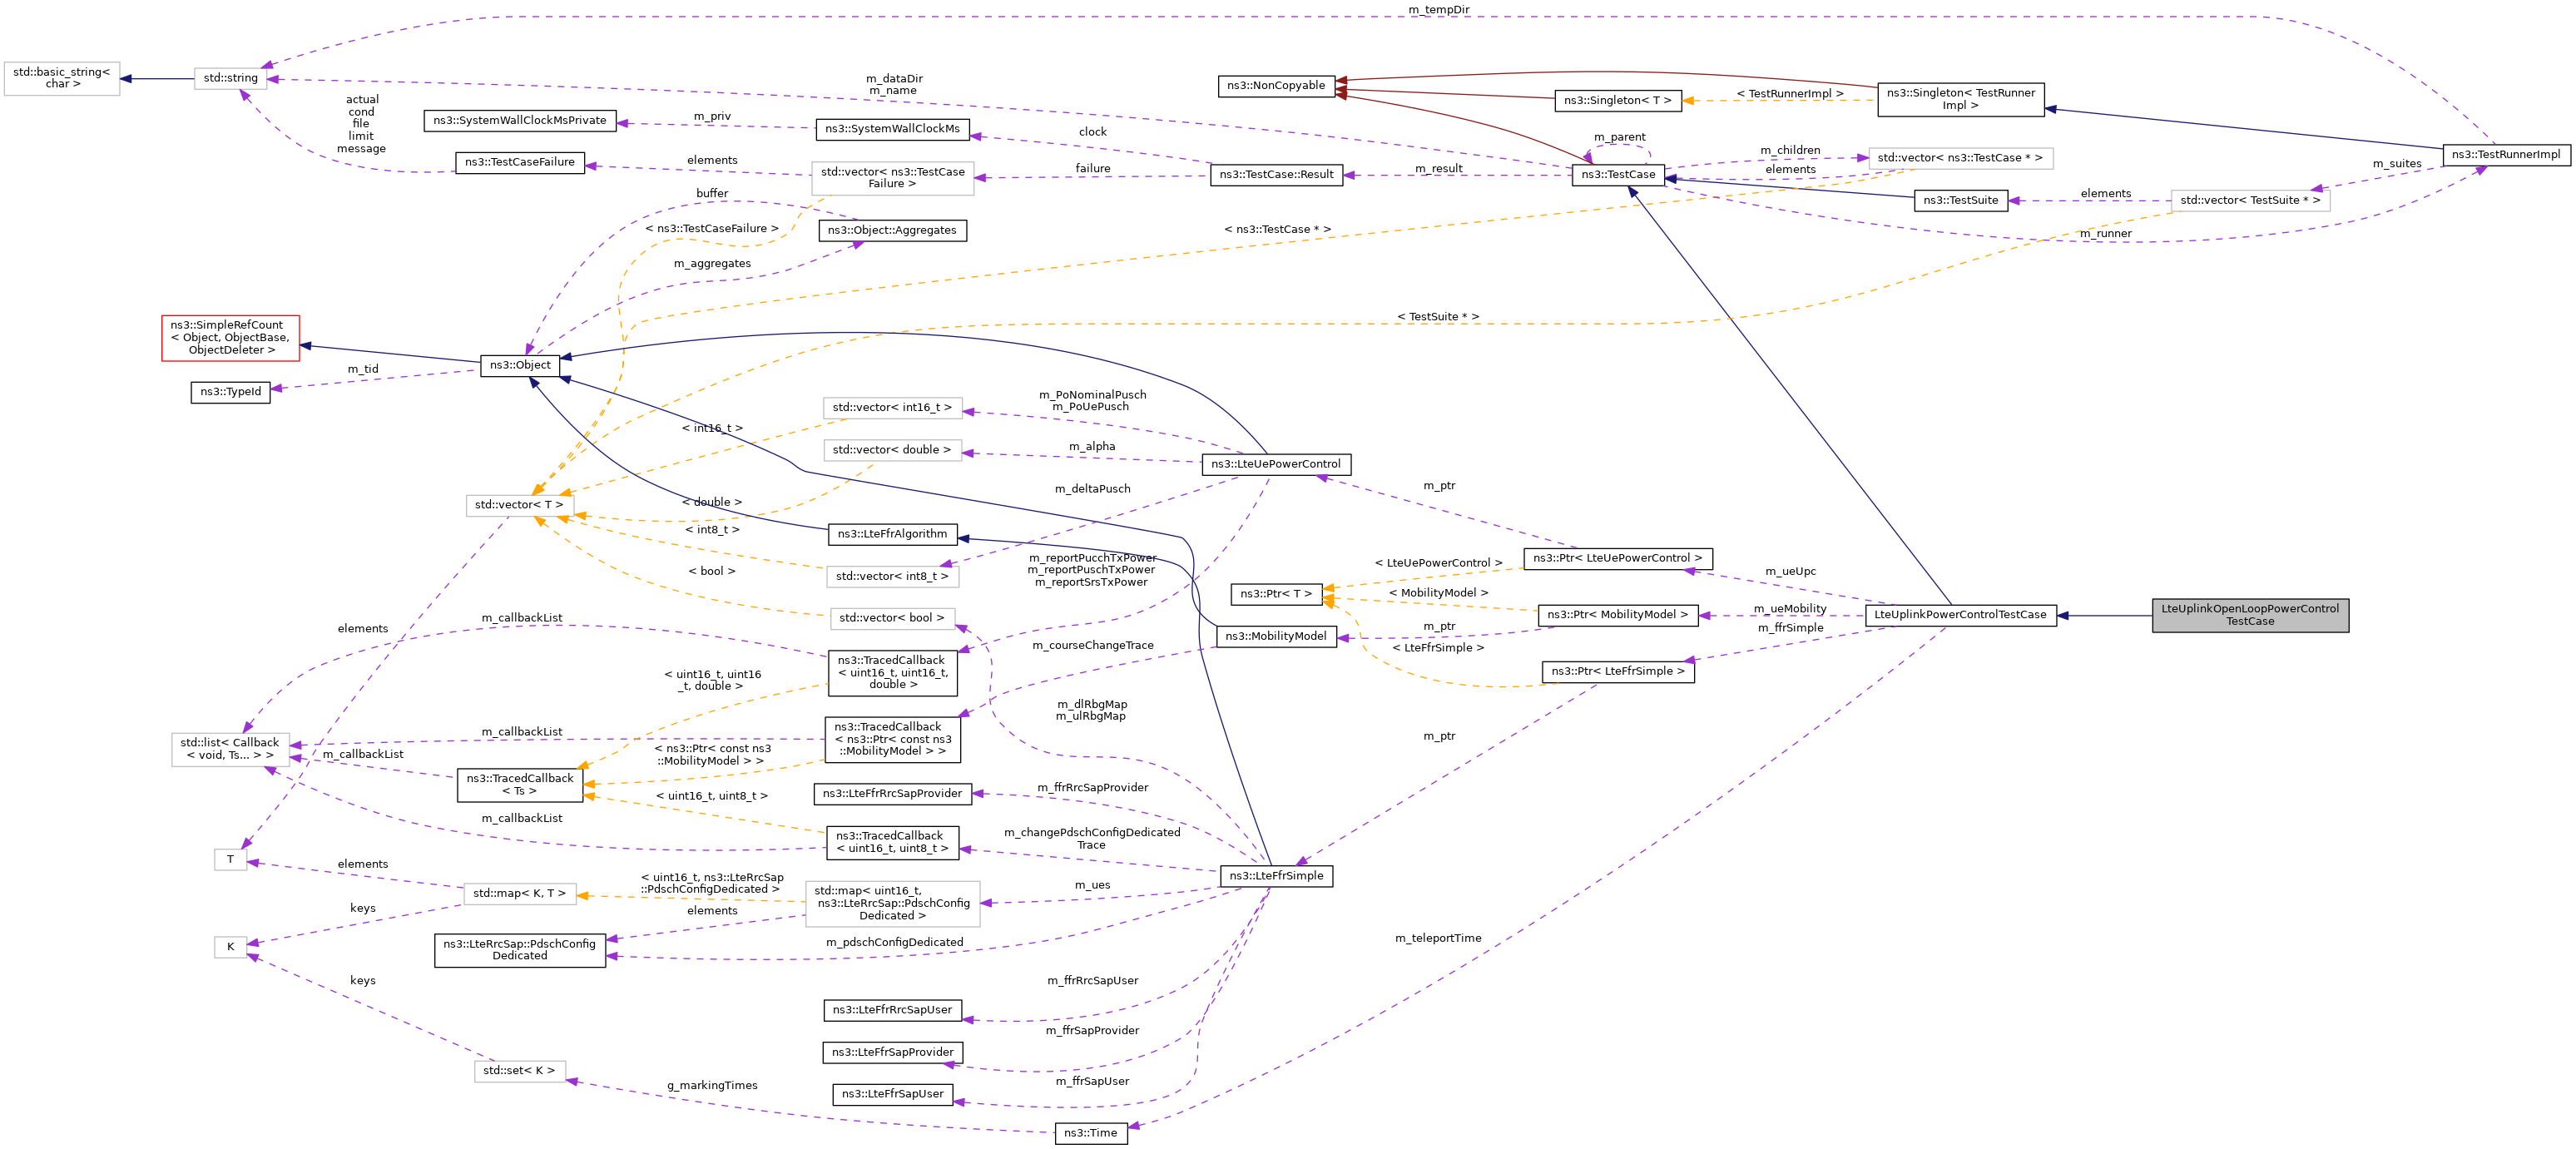Click std::vector< int16_t > node

tap(892, 408)
